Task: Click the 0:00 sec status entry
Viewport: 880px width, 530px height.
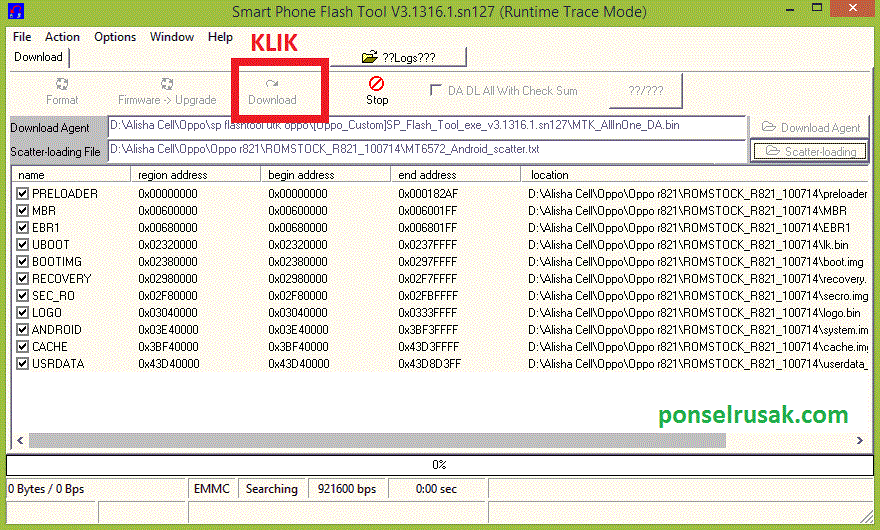Action: pos(436,489)
